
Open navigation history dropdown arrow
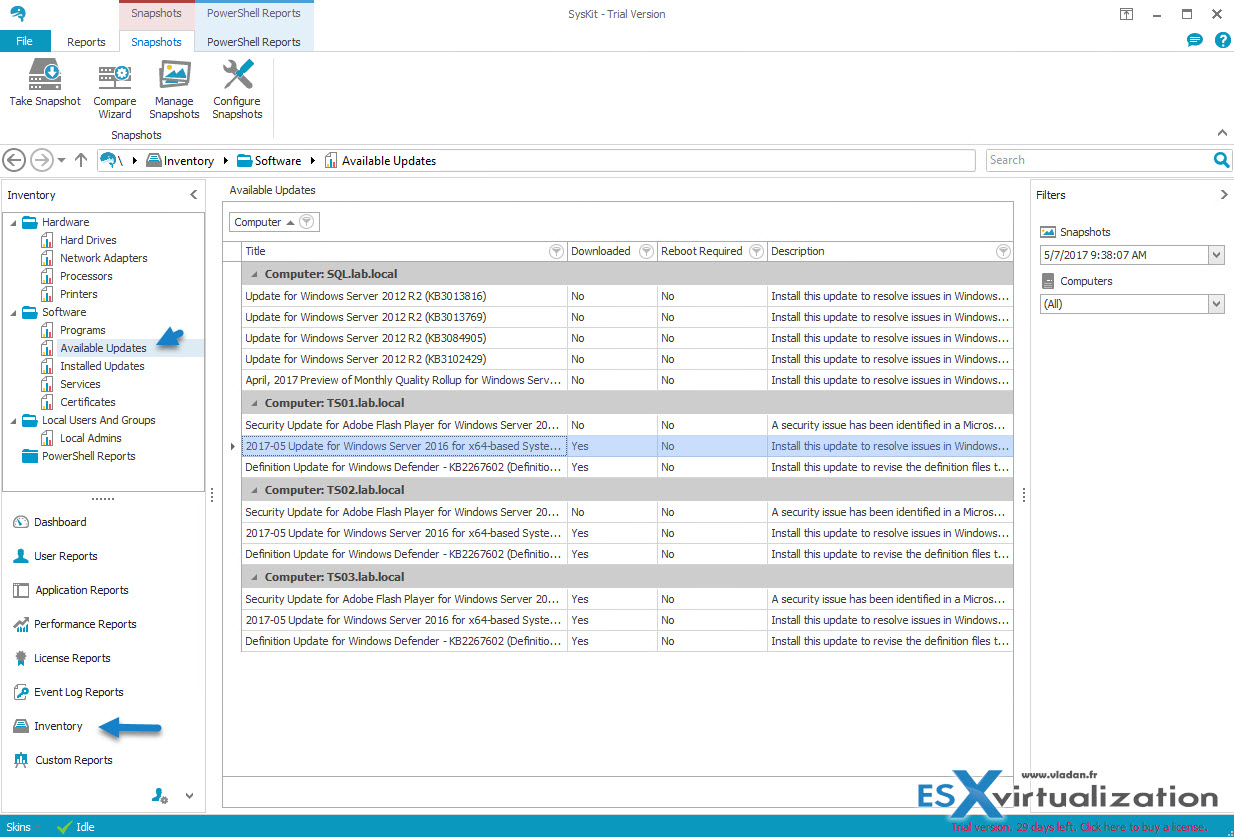[62, 160]
